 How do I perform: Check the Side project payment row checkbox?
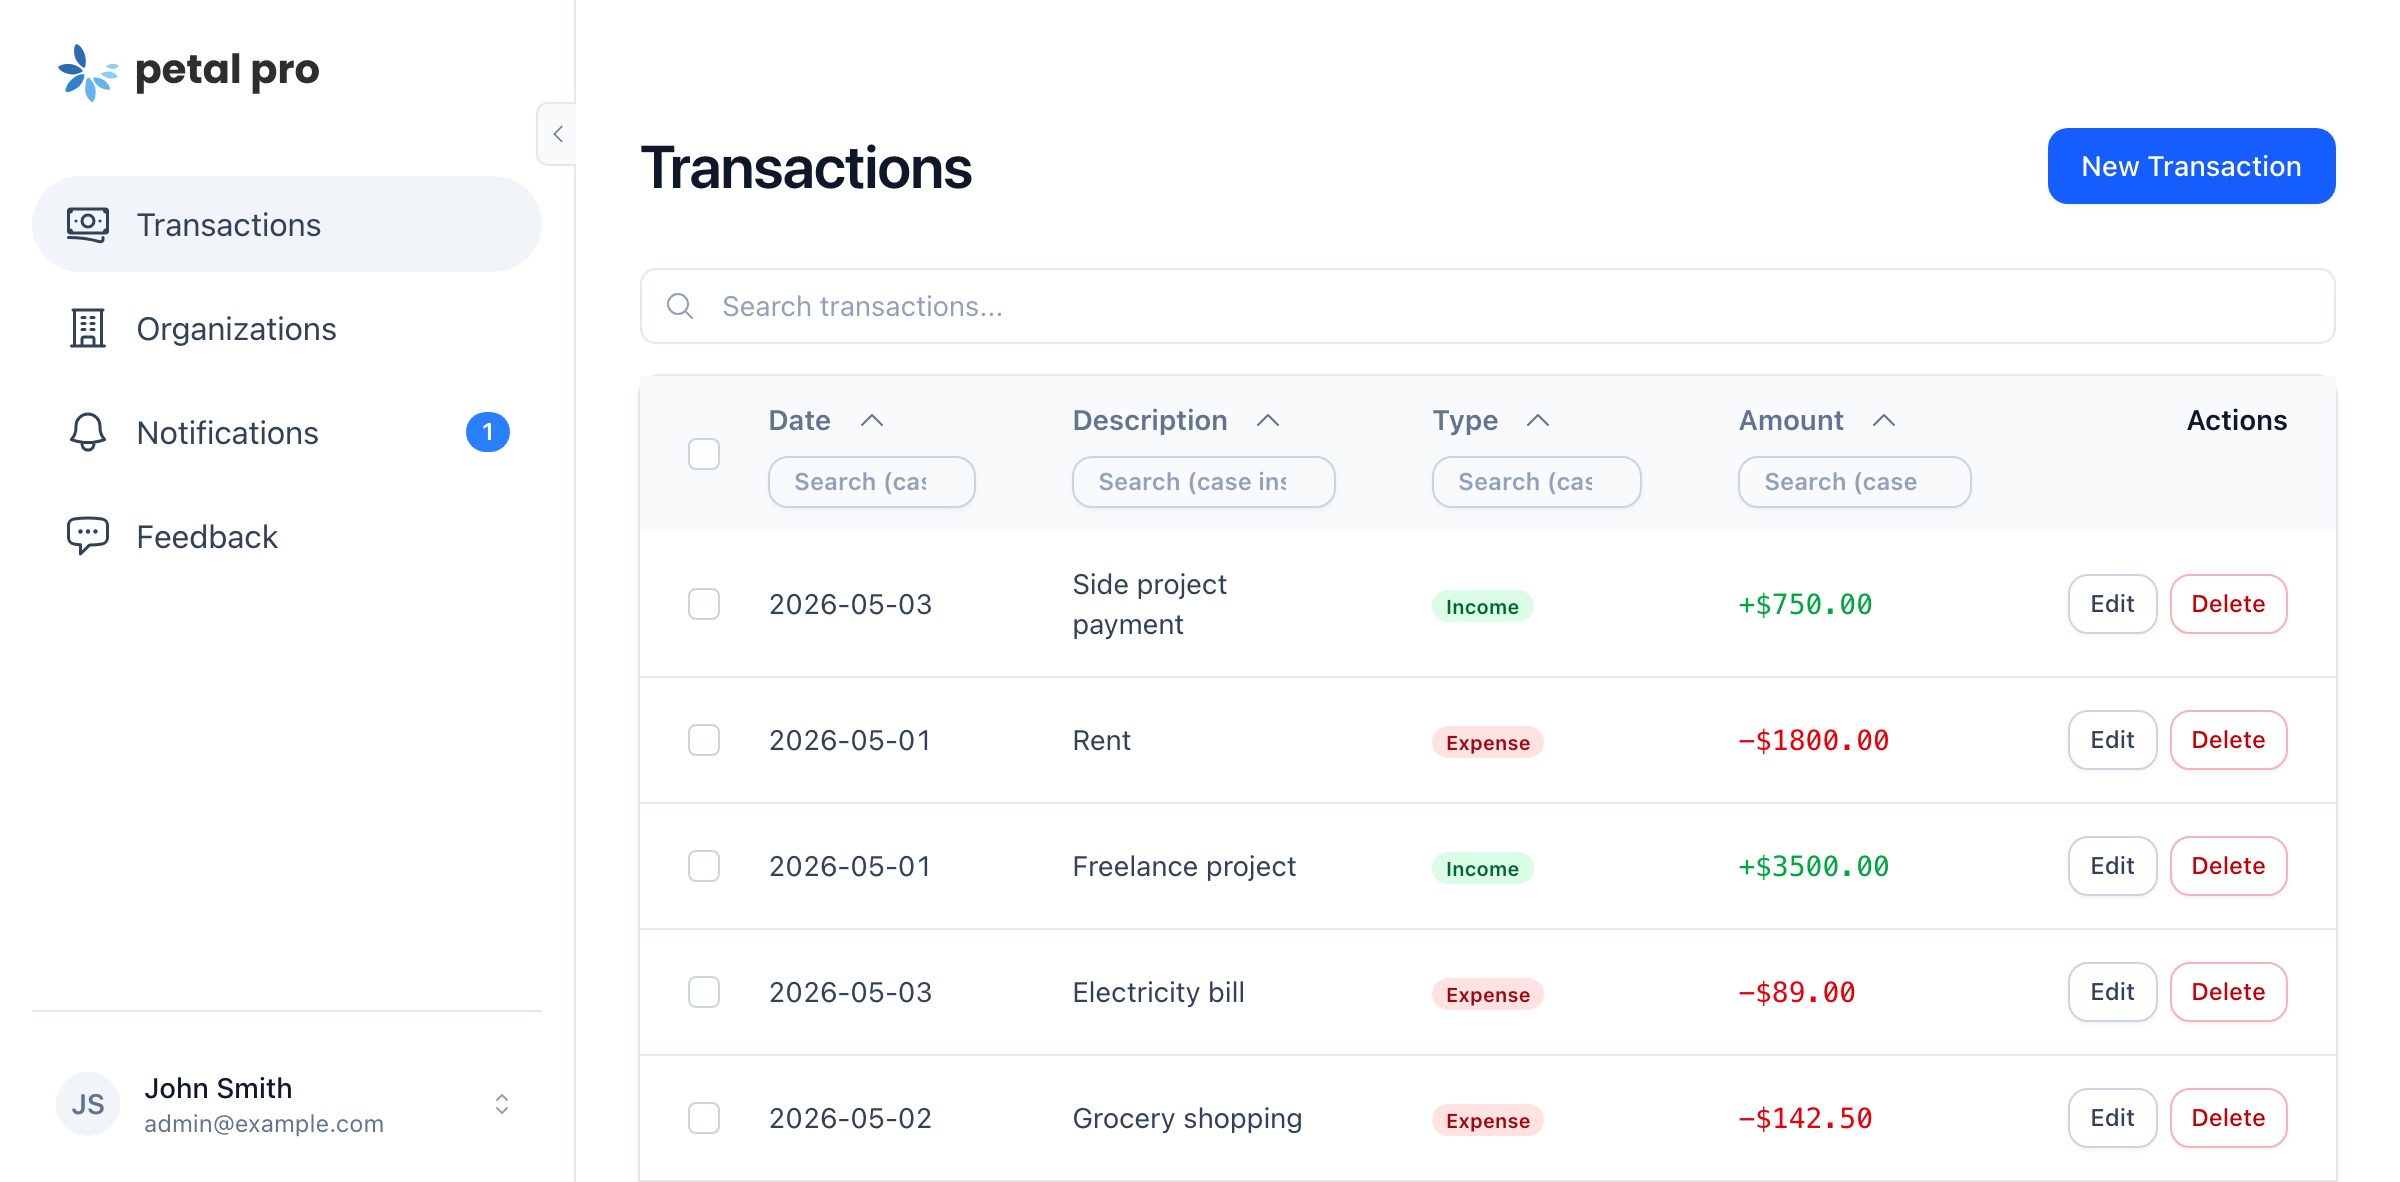click(704, 604)
